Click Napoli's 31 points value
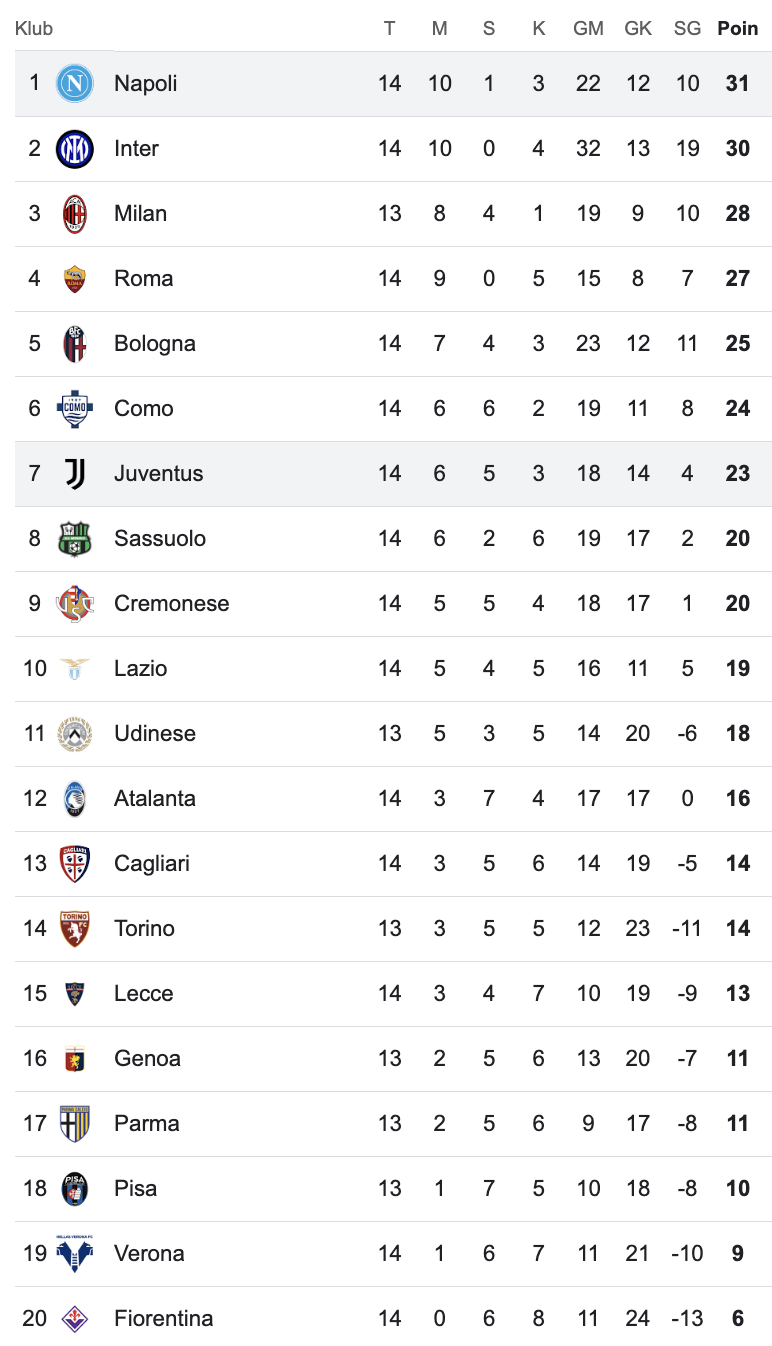 [x=738, y=83]
